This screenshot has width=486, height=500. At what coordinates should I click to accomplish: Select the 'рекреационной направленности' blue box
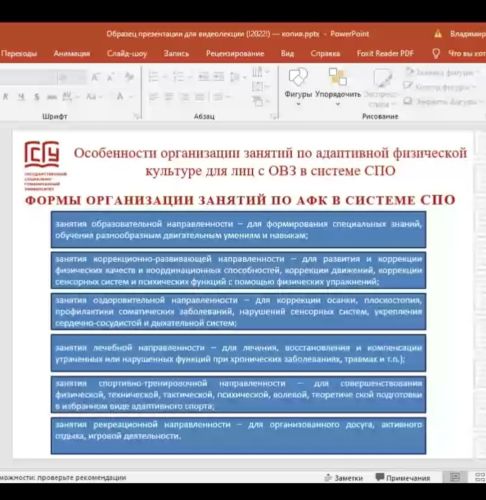[238, 435]
